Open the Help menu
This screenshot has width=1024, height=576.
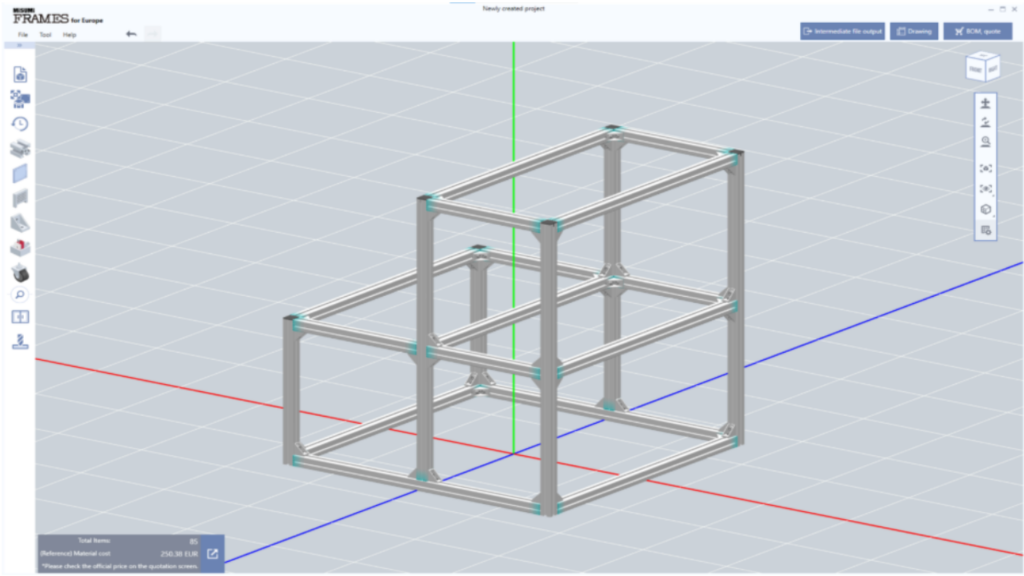tap(70, 35)
